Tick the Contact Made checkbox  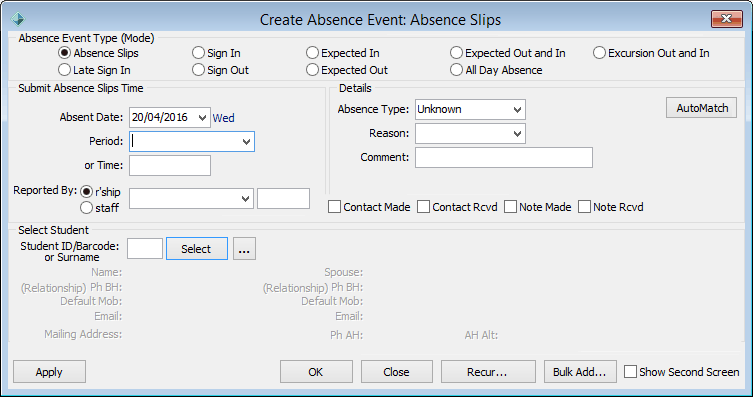(335, 207)
